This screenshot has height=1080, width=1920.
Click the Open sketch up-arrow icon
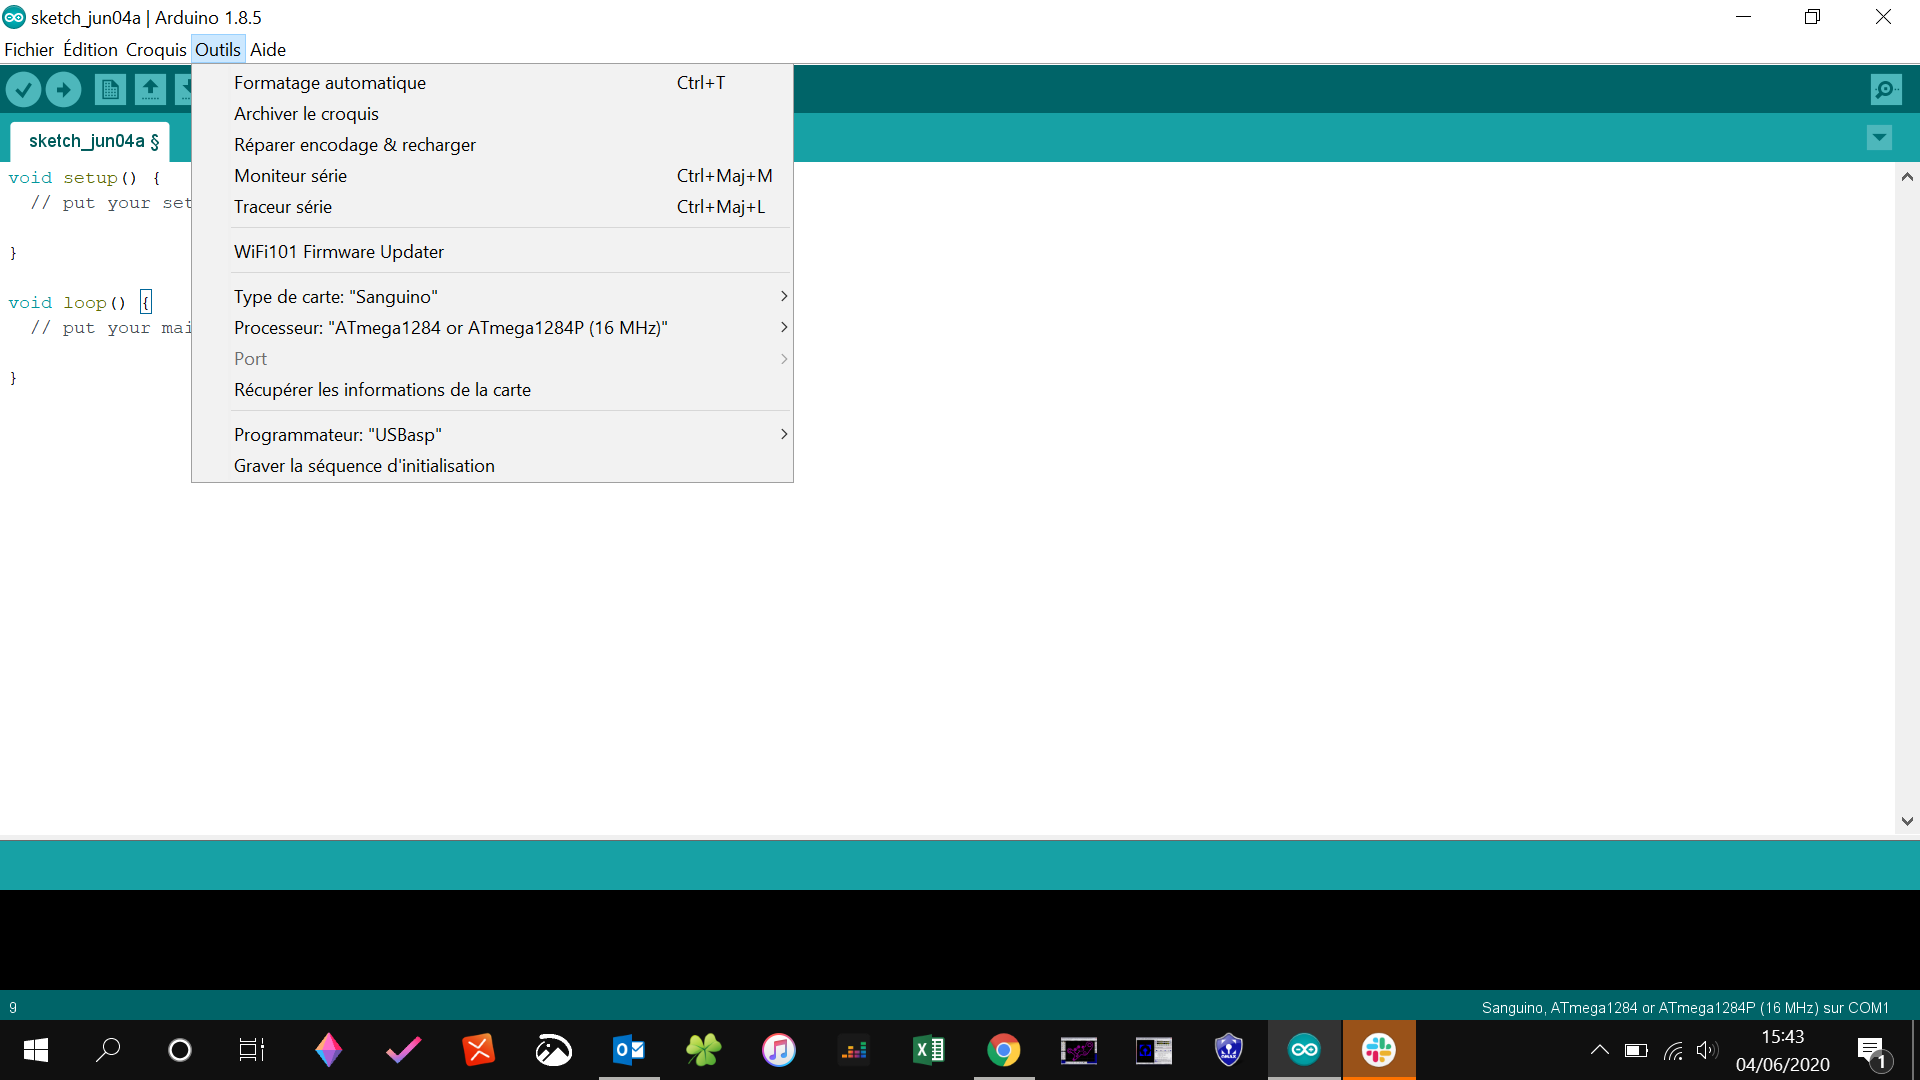tap(150, 90)
